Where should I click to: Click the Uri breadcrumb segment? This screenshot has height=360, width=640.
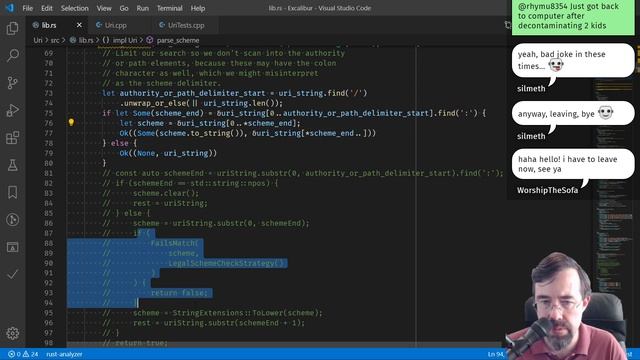(38, 40)
